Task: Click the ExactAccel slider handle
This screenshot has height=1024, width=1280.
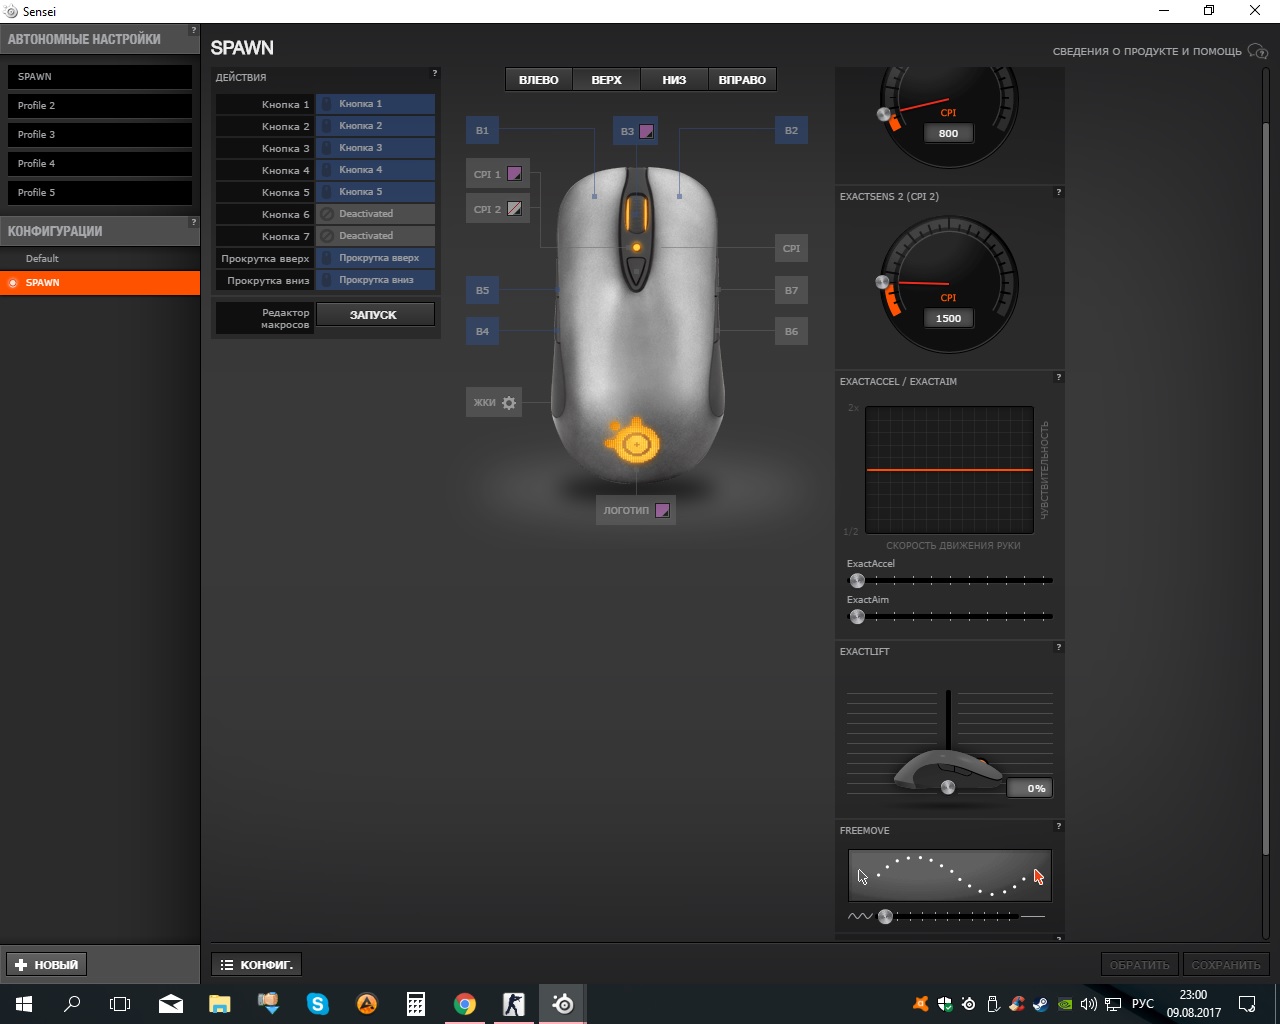Action: (x=857, y=580)
